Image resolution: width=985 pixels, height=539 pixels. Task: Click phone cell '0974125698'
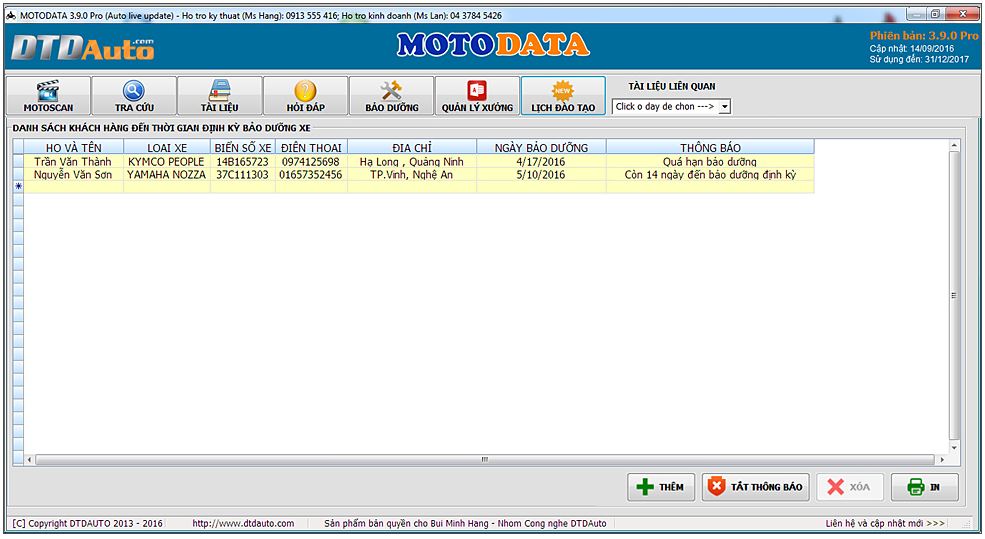click(311, 161)
